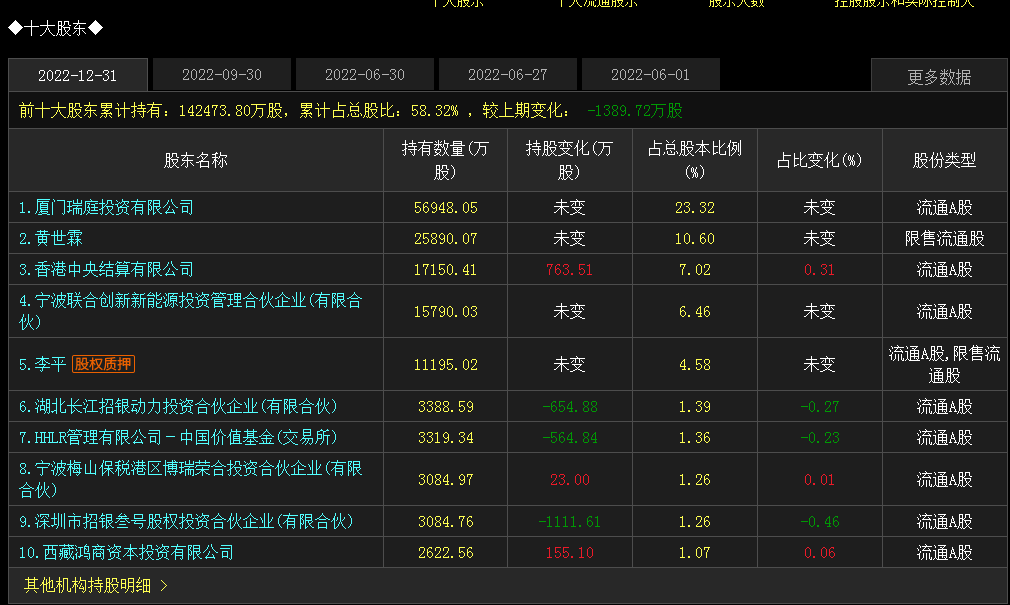Open 宁波联合创新新能源投资管理合伙企业 link
The height and width of the screenshot is (605, 1010).
[191, 311]
